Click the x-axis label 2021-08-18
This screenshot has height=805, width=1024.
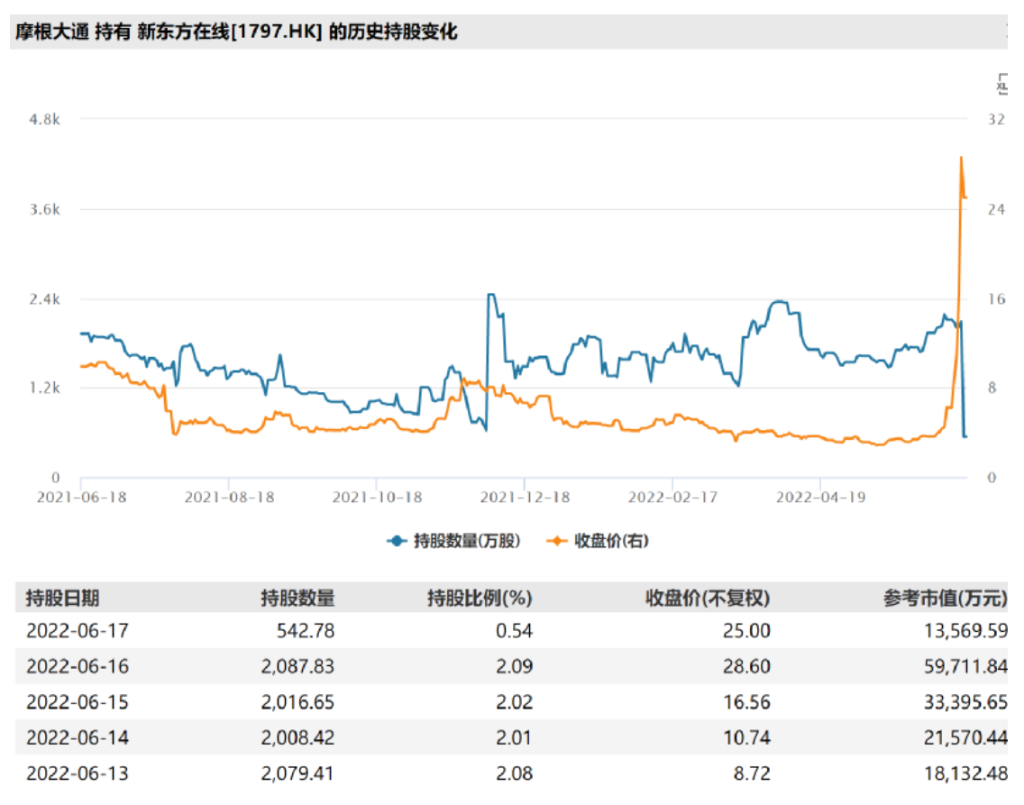pos(229,497)
